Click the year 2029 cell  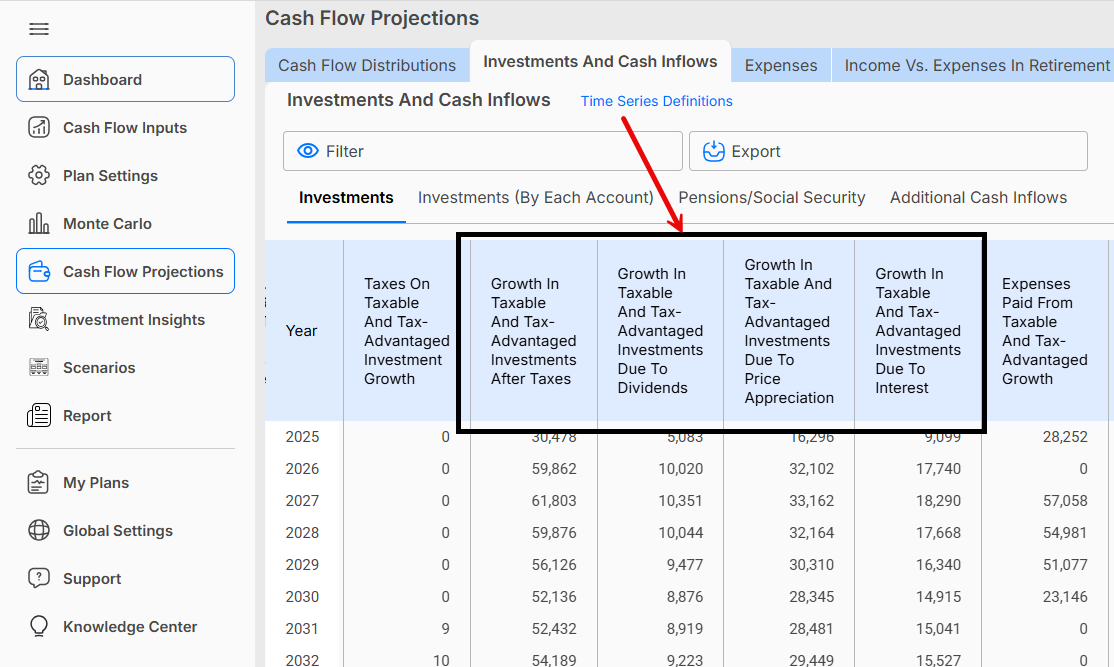[303, 565]
